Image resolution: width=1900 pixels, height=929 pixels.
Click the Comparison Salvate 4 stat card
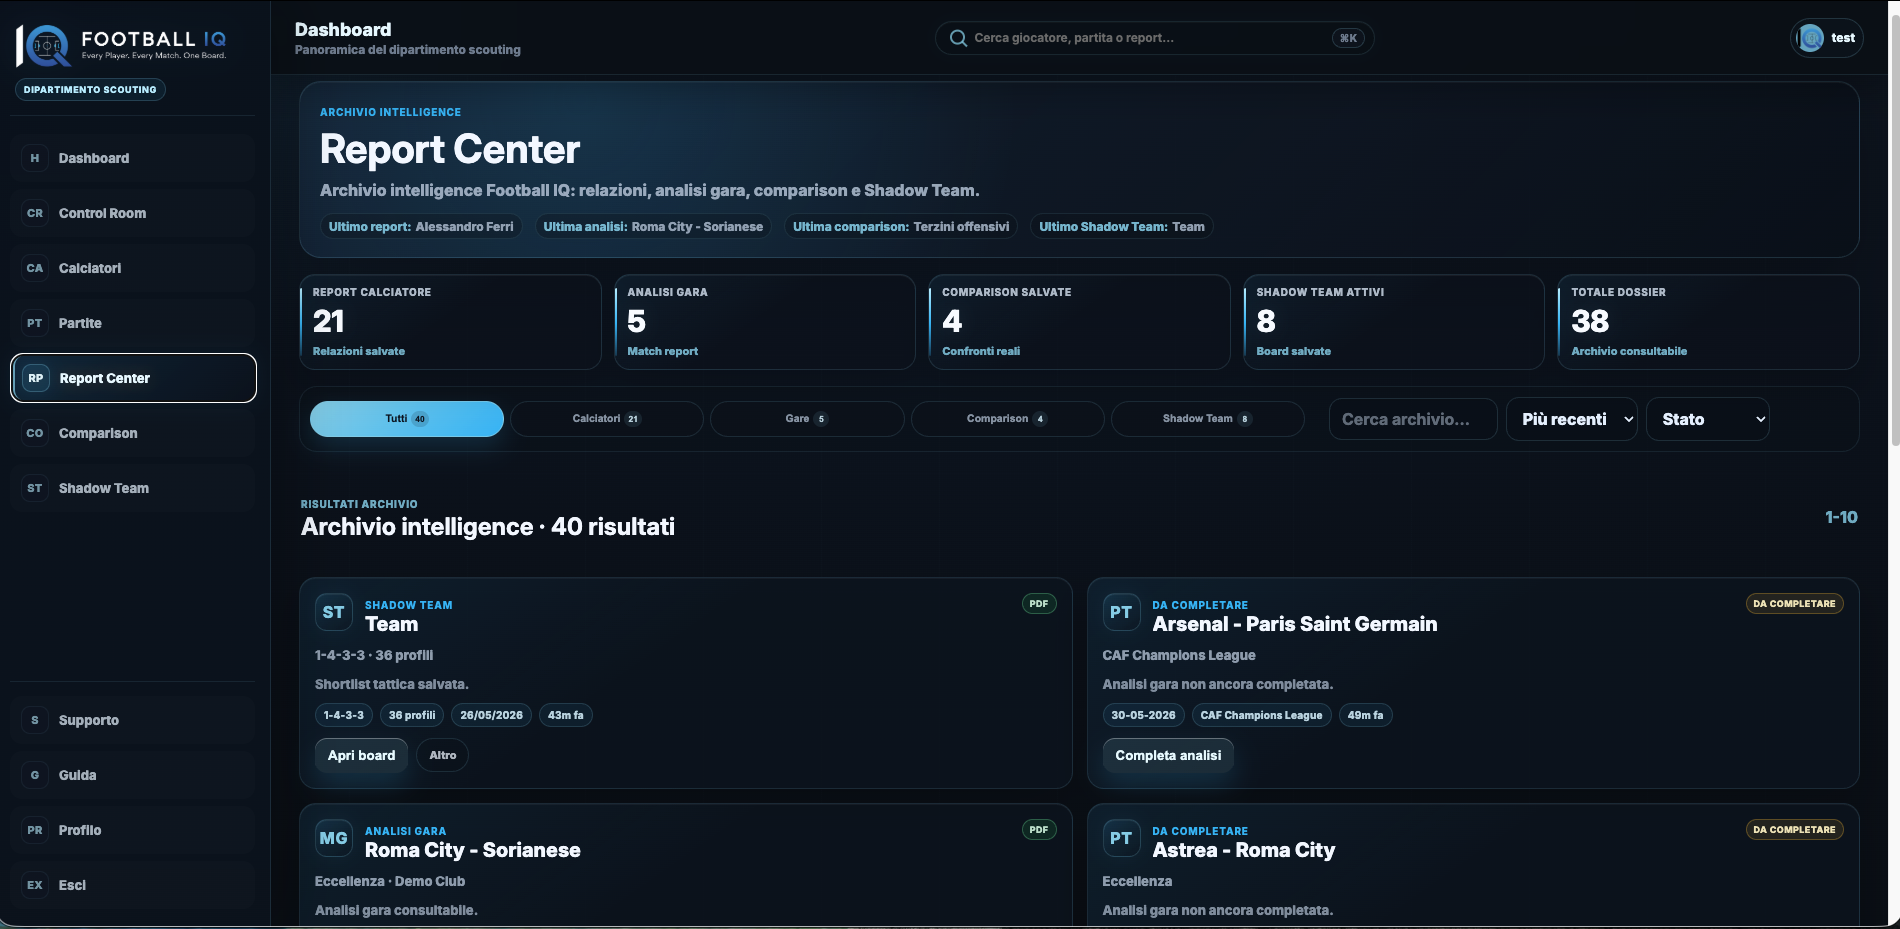tap(1080, 322)
